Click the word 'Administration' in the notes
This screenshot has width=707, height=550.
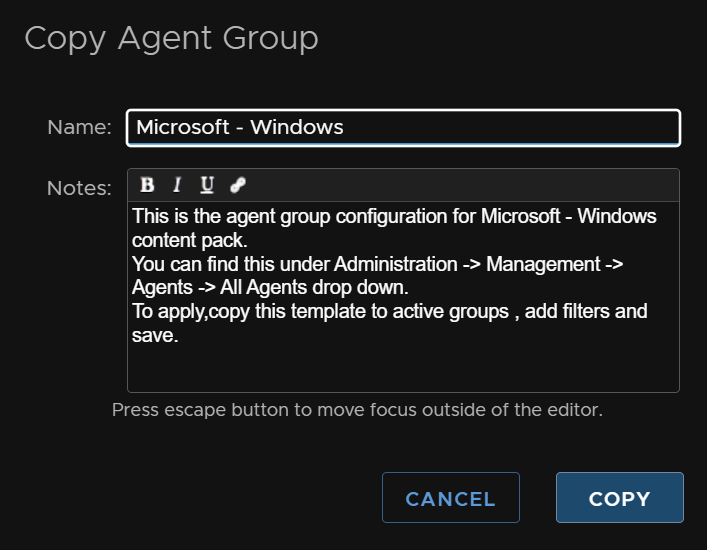pos(395,264)
